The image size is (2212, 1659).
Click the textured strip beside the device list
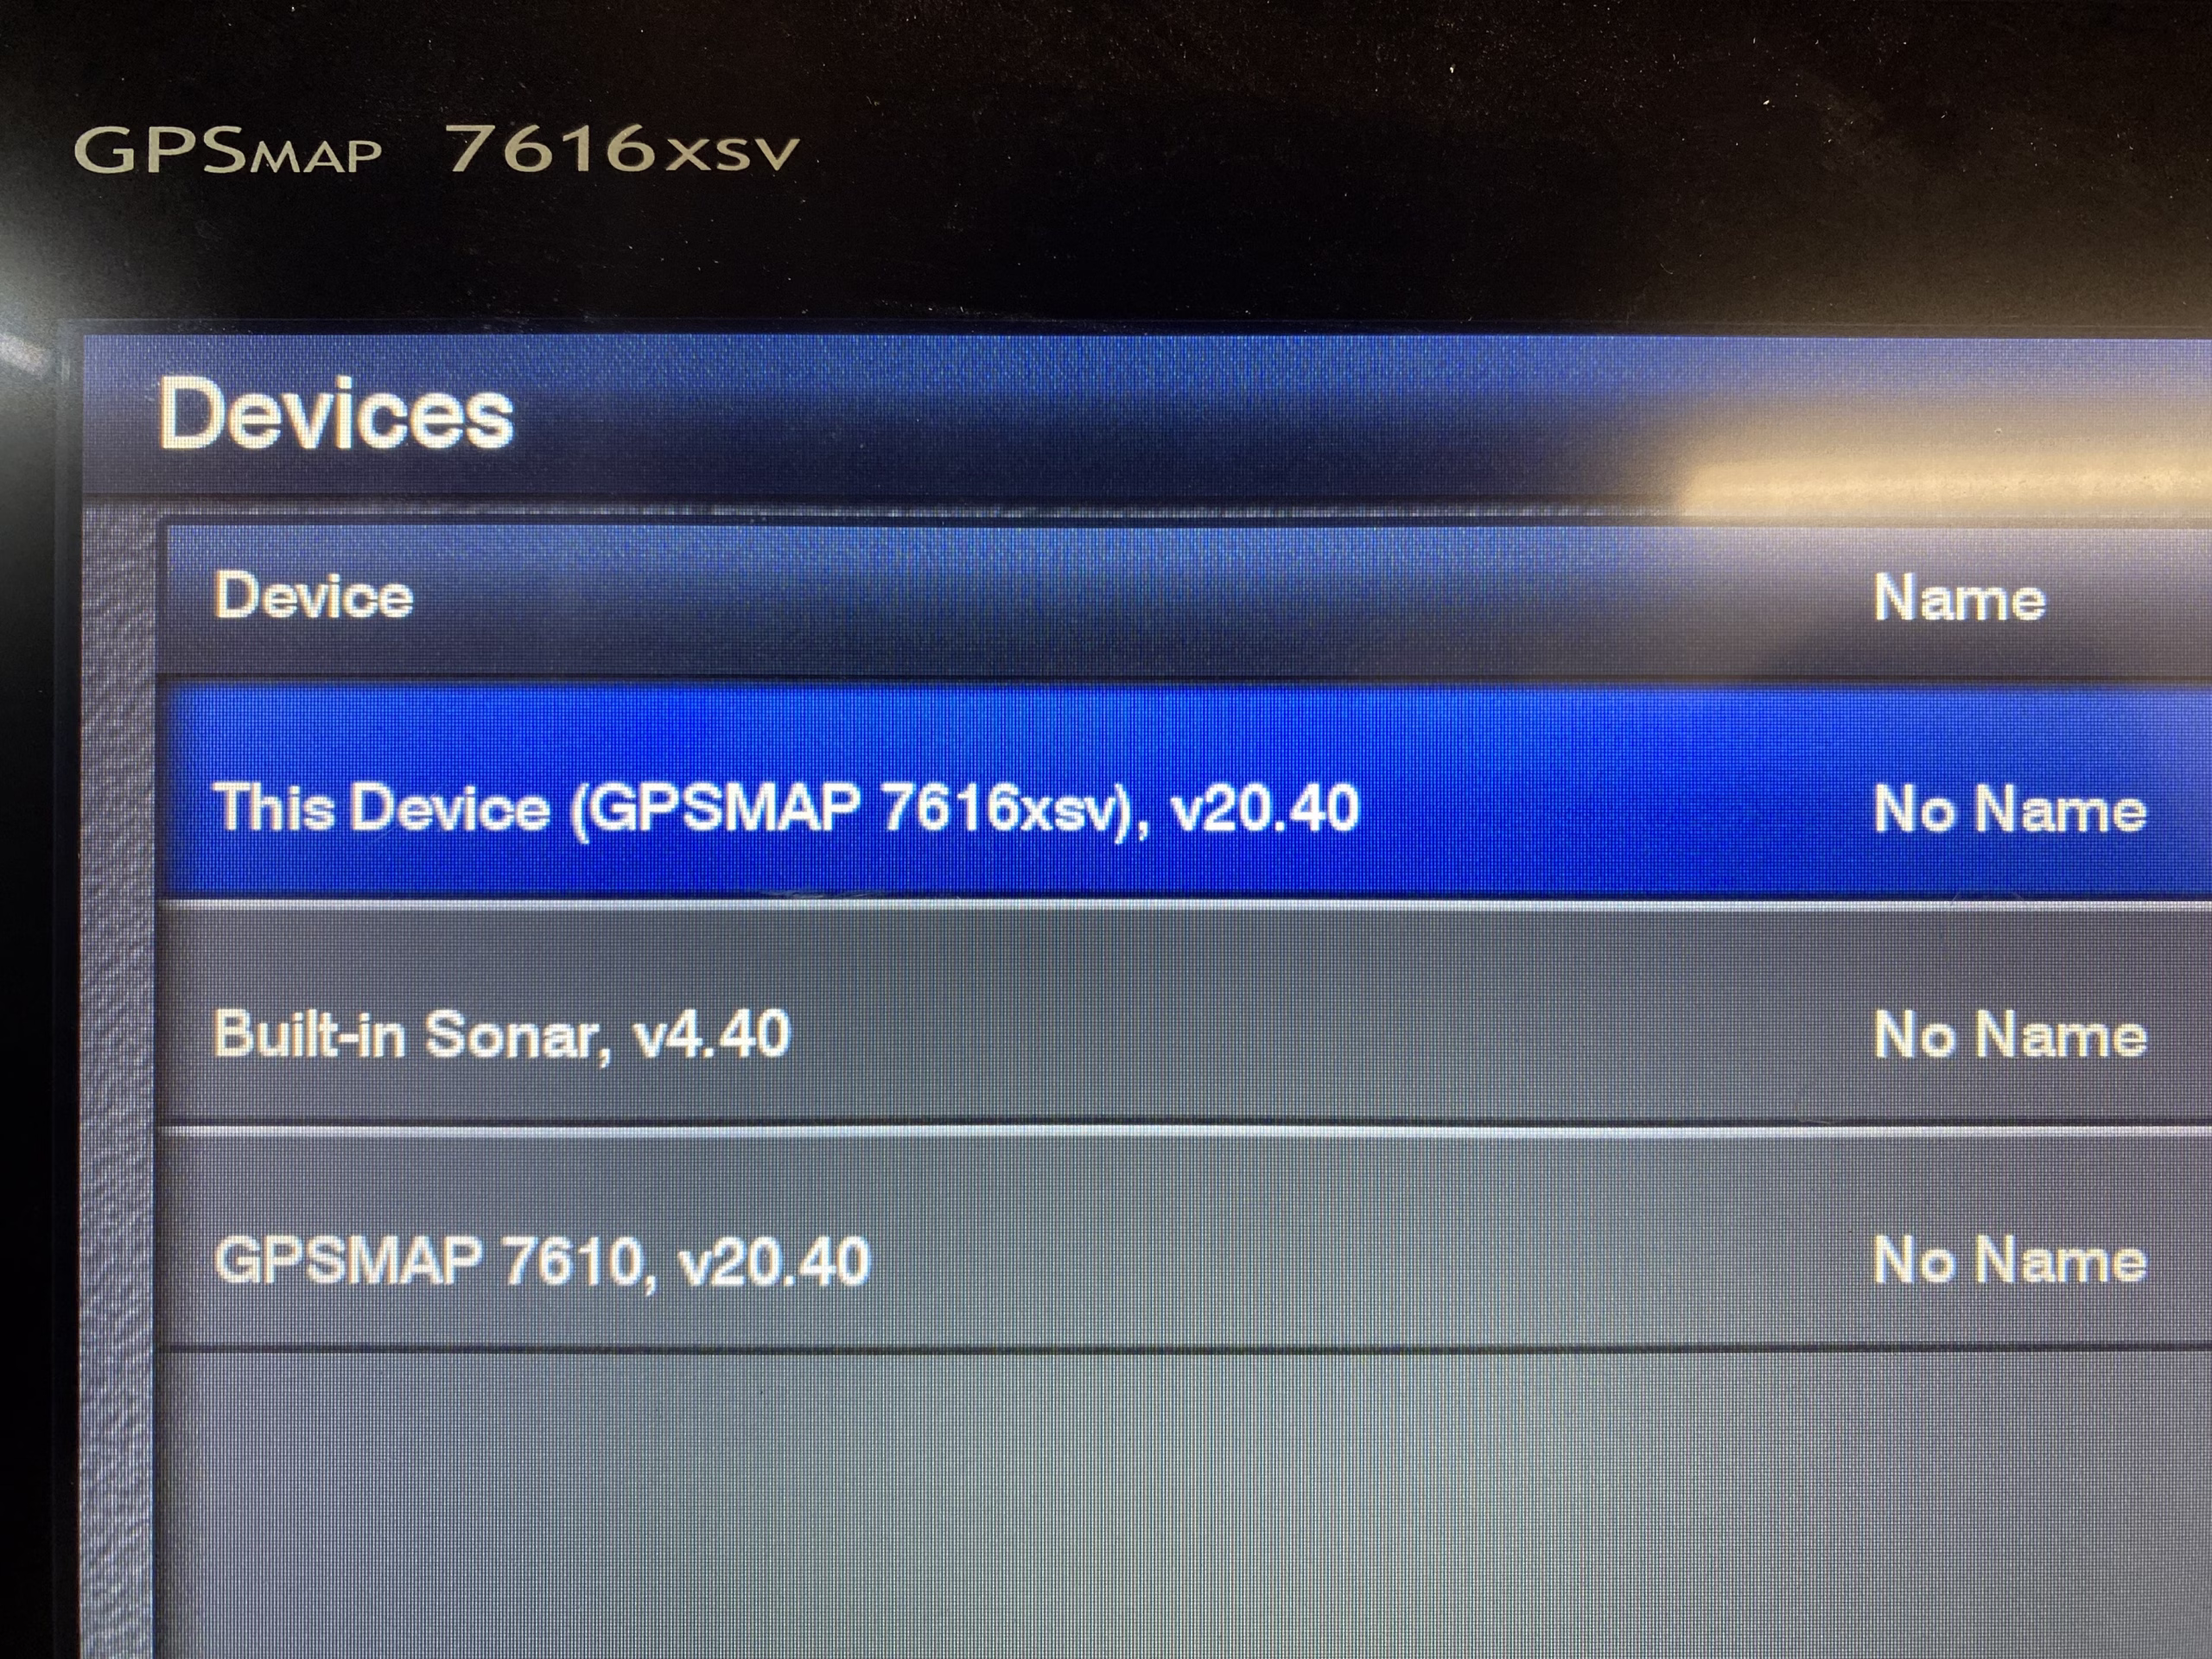pos(118,1080)
